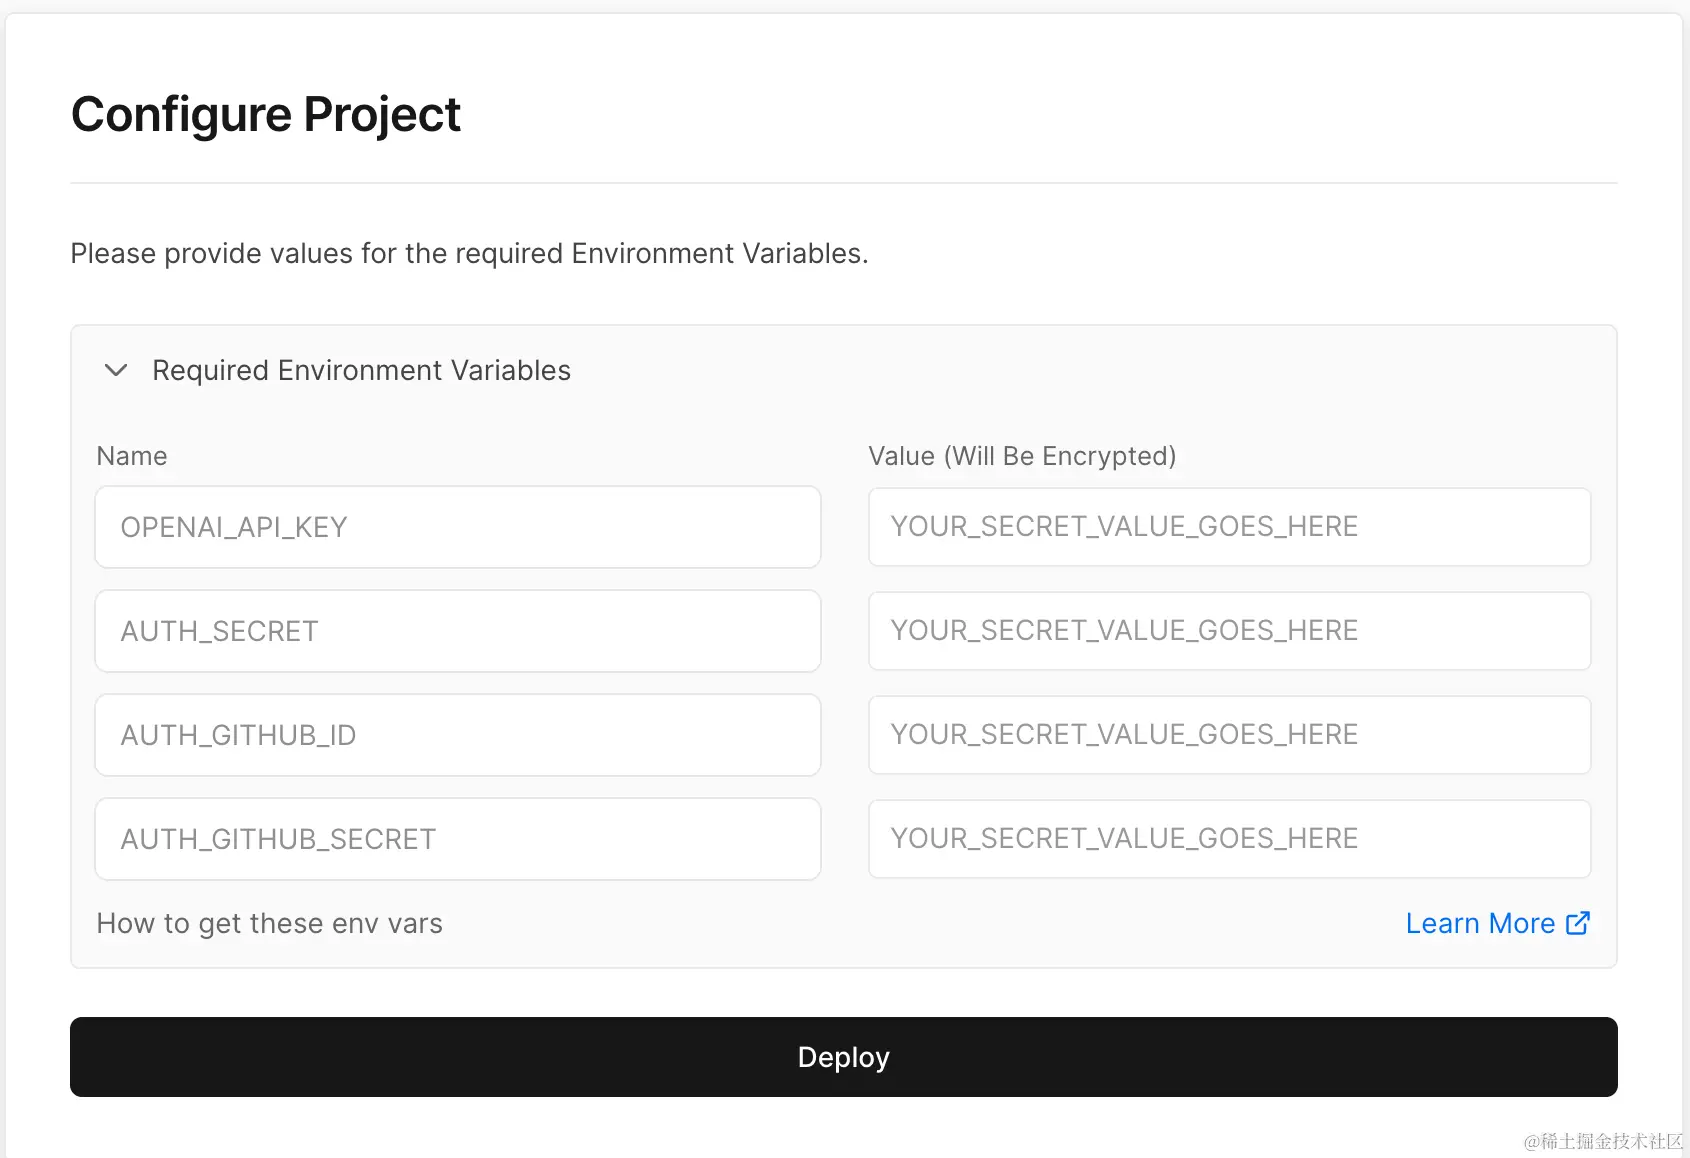Click the watermark text in bottom corner

point(1603,1141)
